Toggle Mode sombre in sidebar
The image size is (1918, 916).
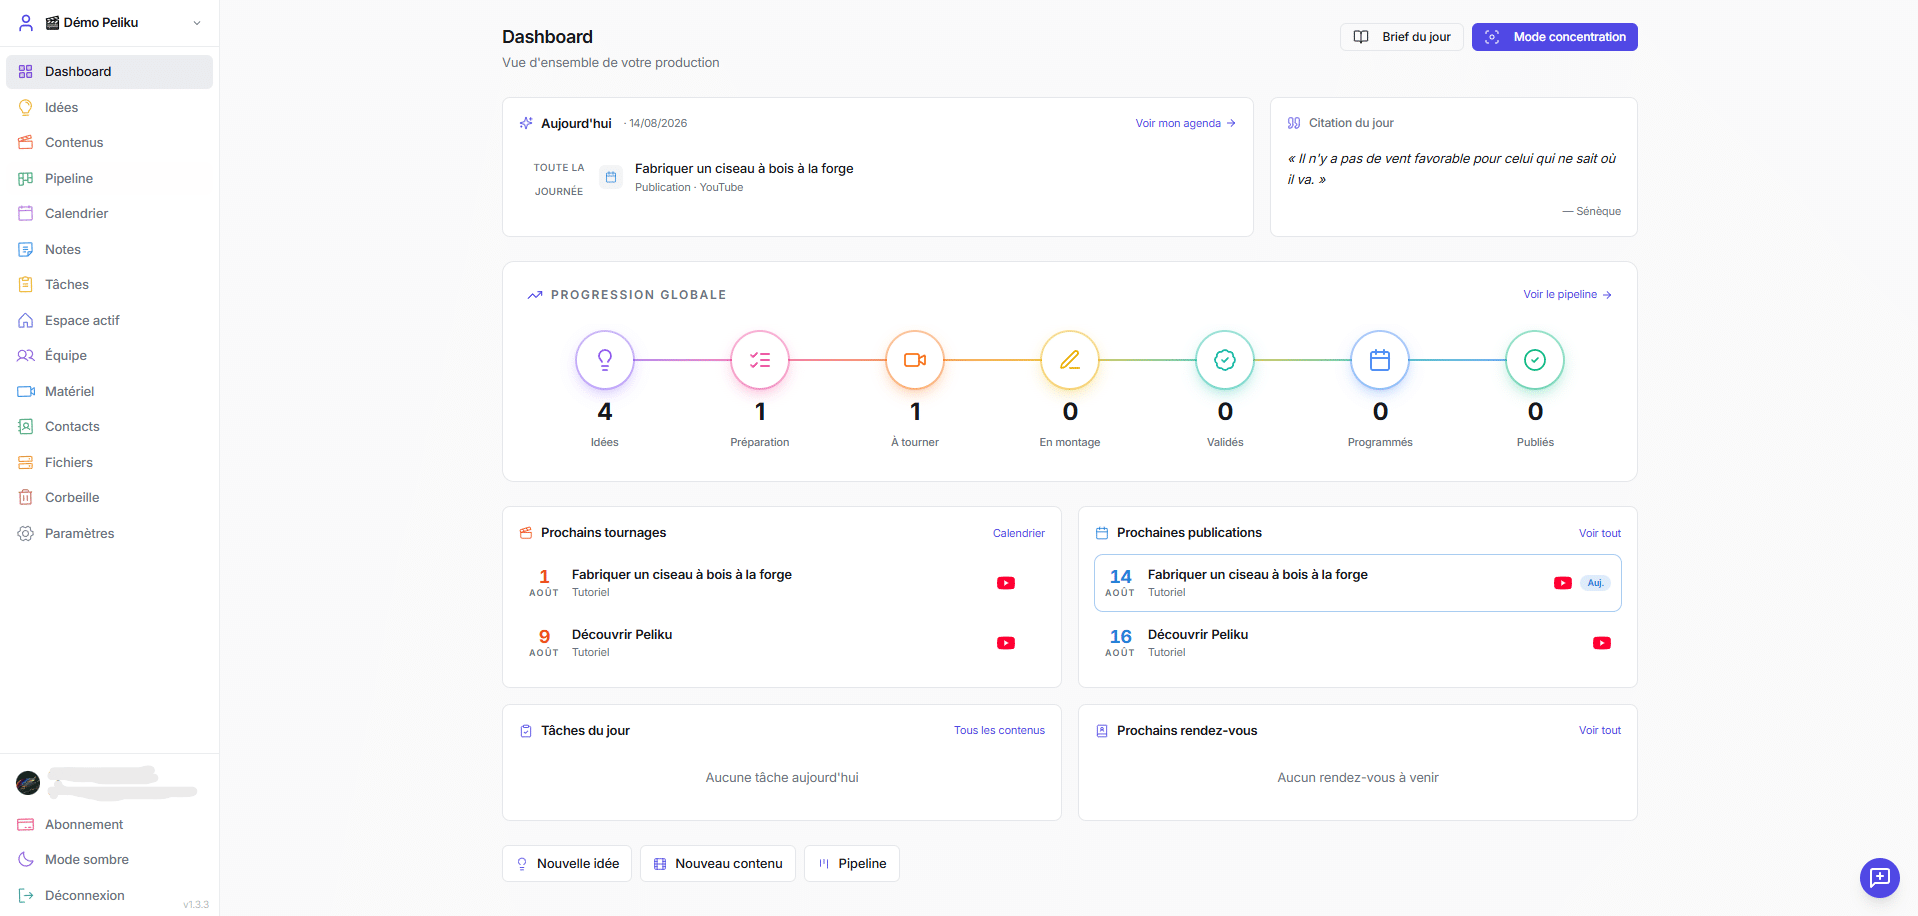click(x=110, y=860)
